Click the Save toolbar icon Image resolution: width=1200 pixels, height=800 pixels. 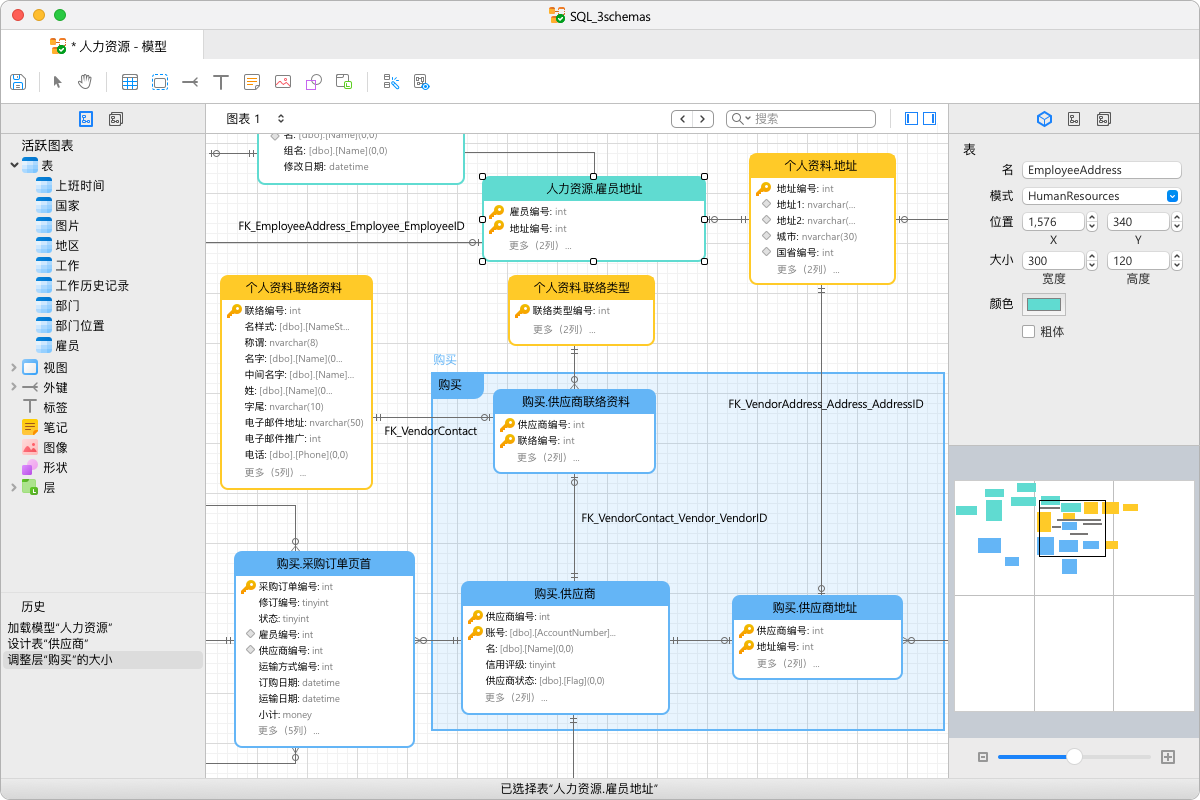point(17,82)
